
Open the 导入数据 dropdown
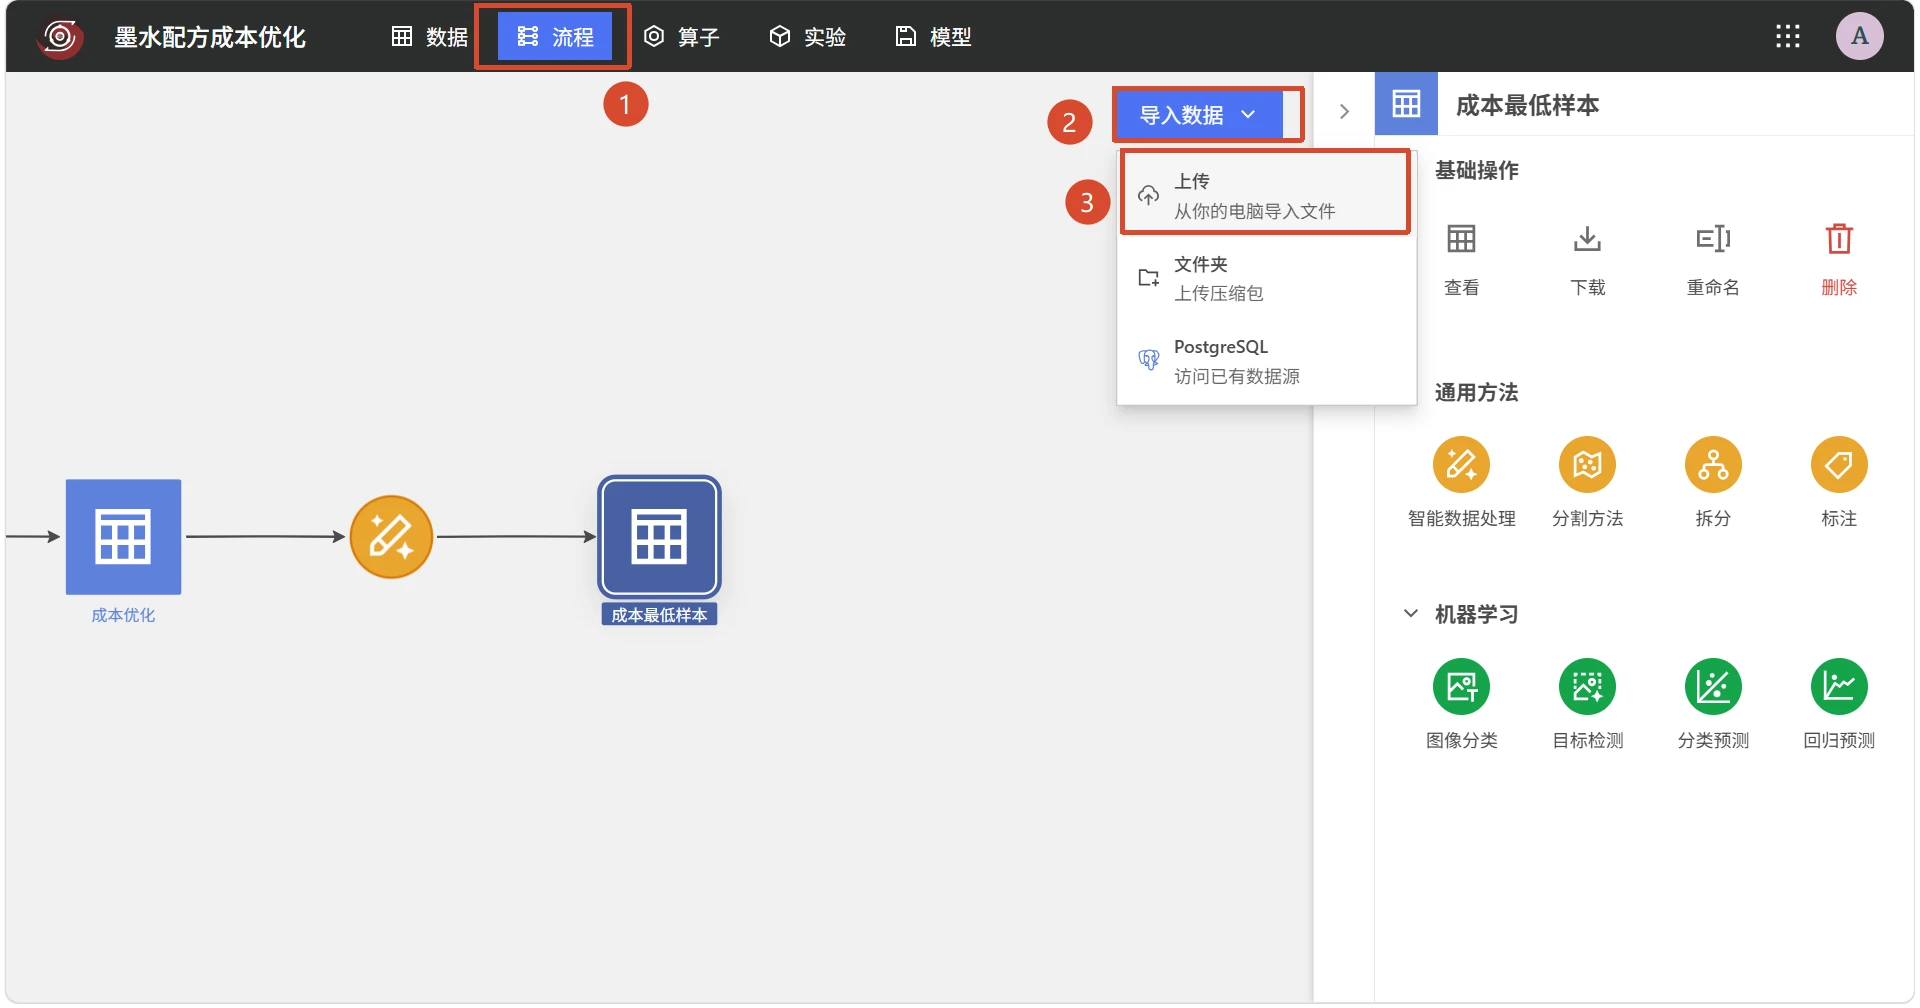[x=1198, y=115]
